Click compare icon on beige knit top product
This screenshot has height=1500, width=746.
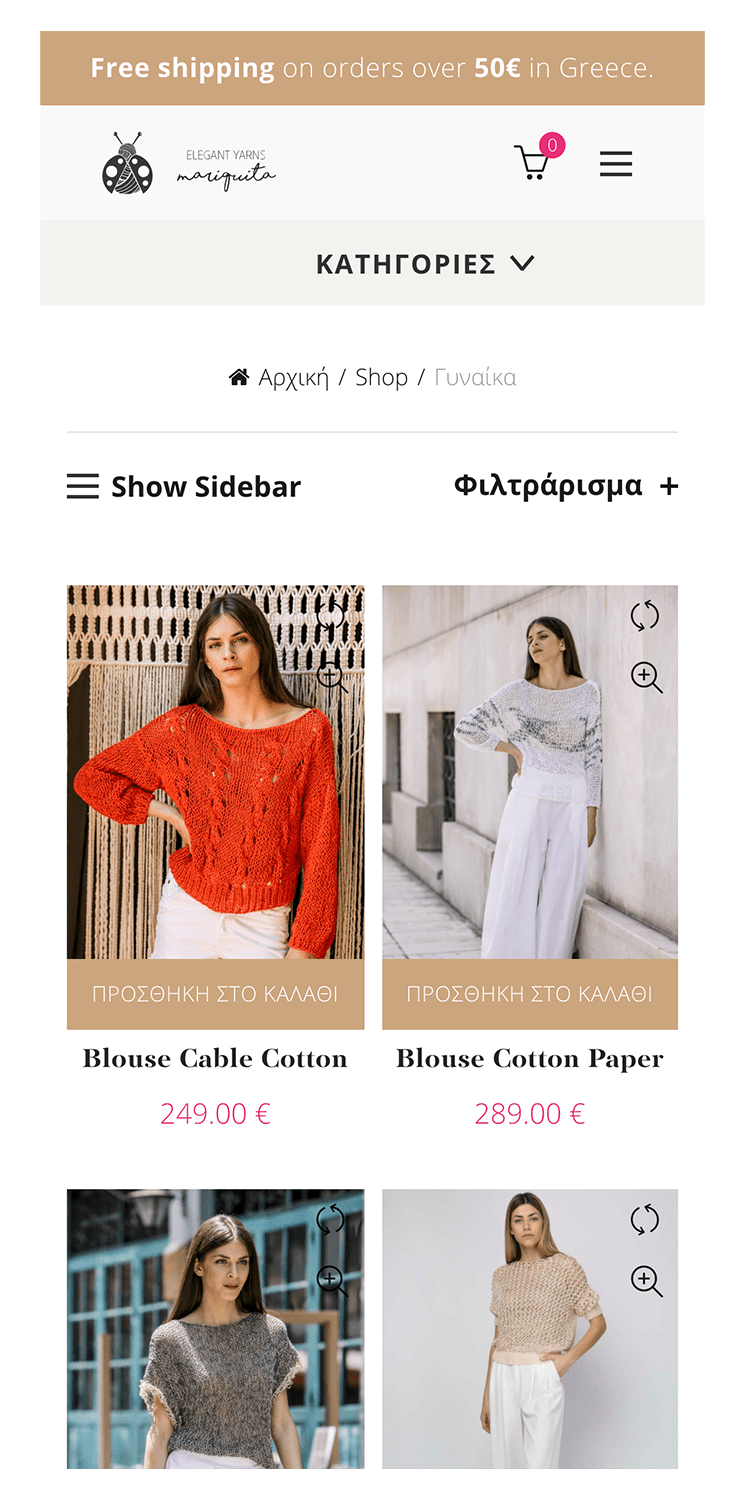pyautogui.click(x=645, y=1220)
